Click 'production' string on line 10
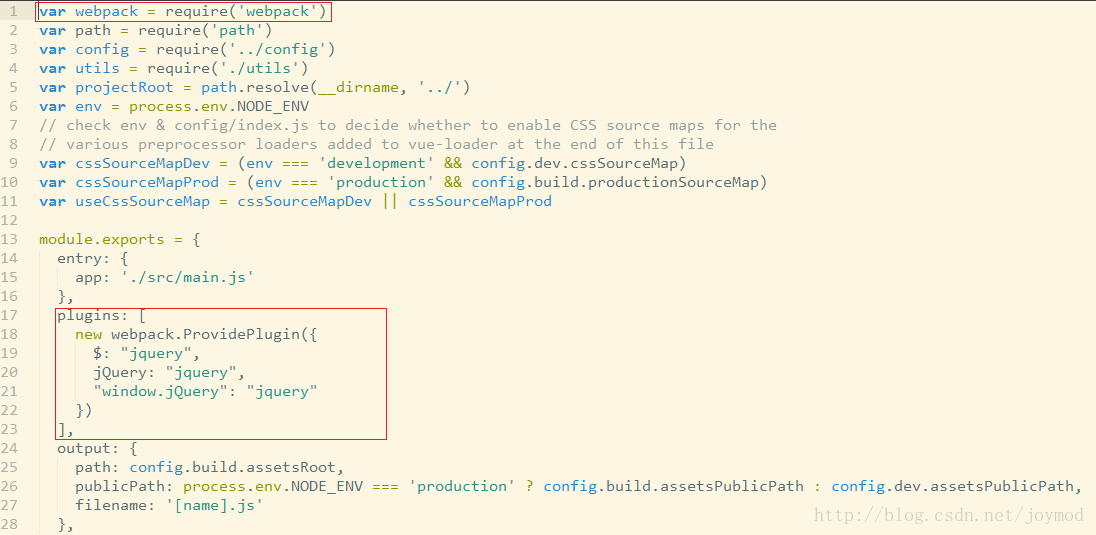The image size is (1096, 535). (381, 182)
